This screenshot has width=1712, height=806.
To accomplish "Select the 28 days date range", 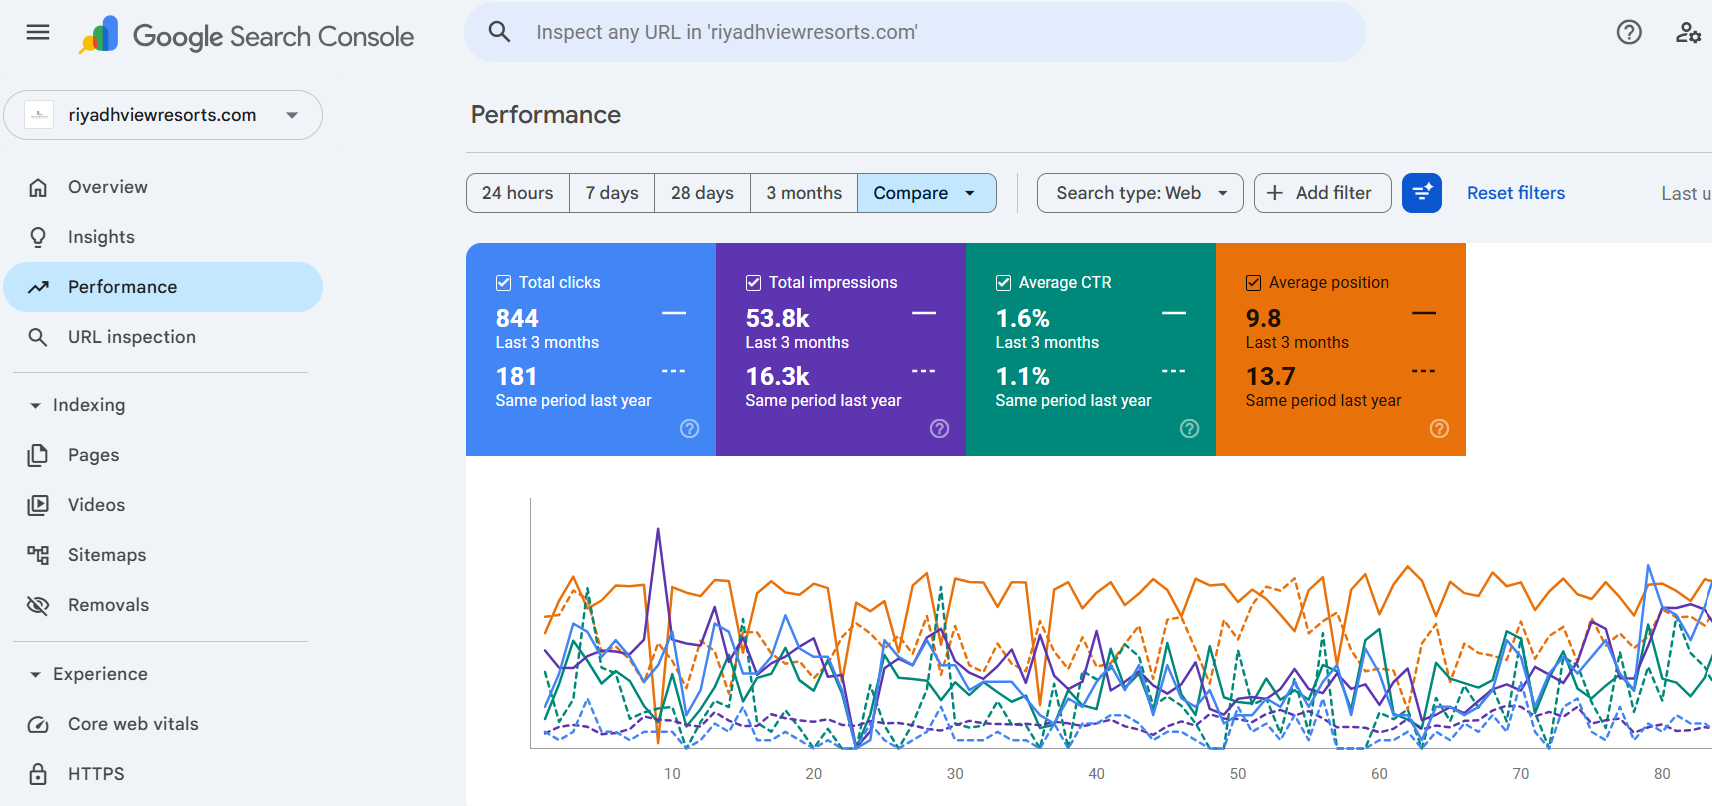I will click(702, 193).
